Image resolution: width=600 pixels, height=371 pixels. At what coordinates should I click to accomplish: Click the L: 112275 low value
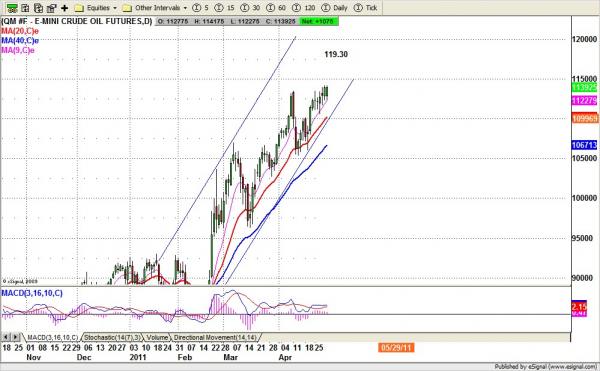[245, 21]
